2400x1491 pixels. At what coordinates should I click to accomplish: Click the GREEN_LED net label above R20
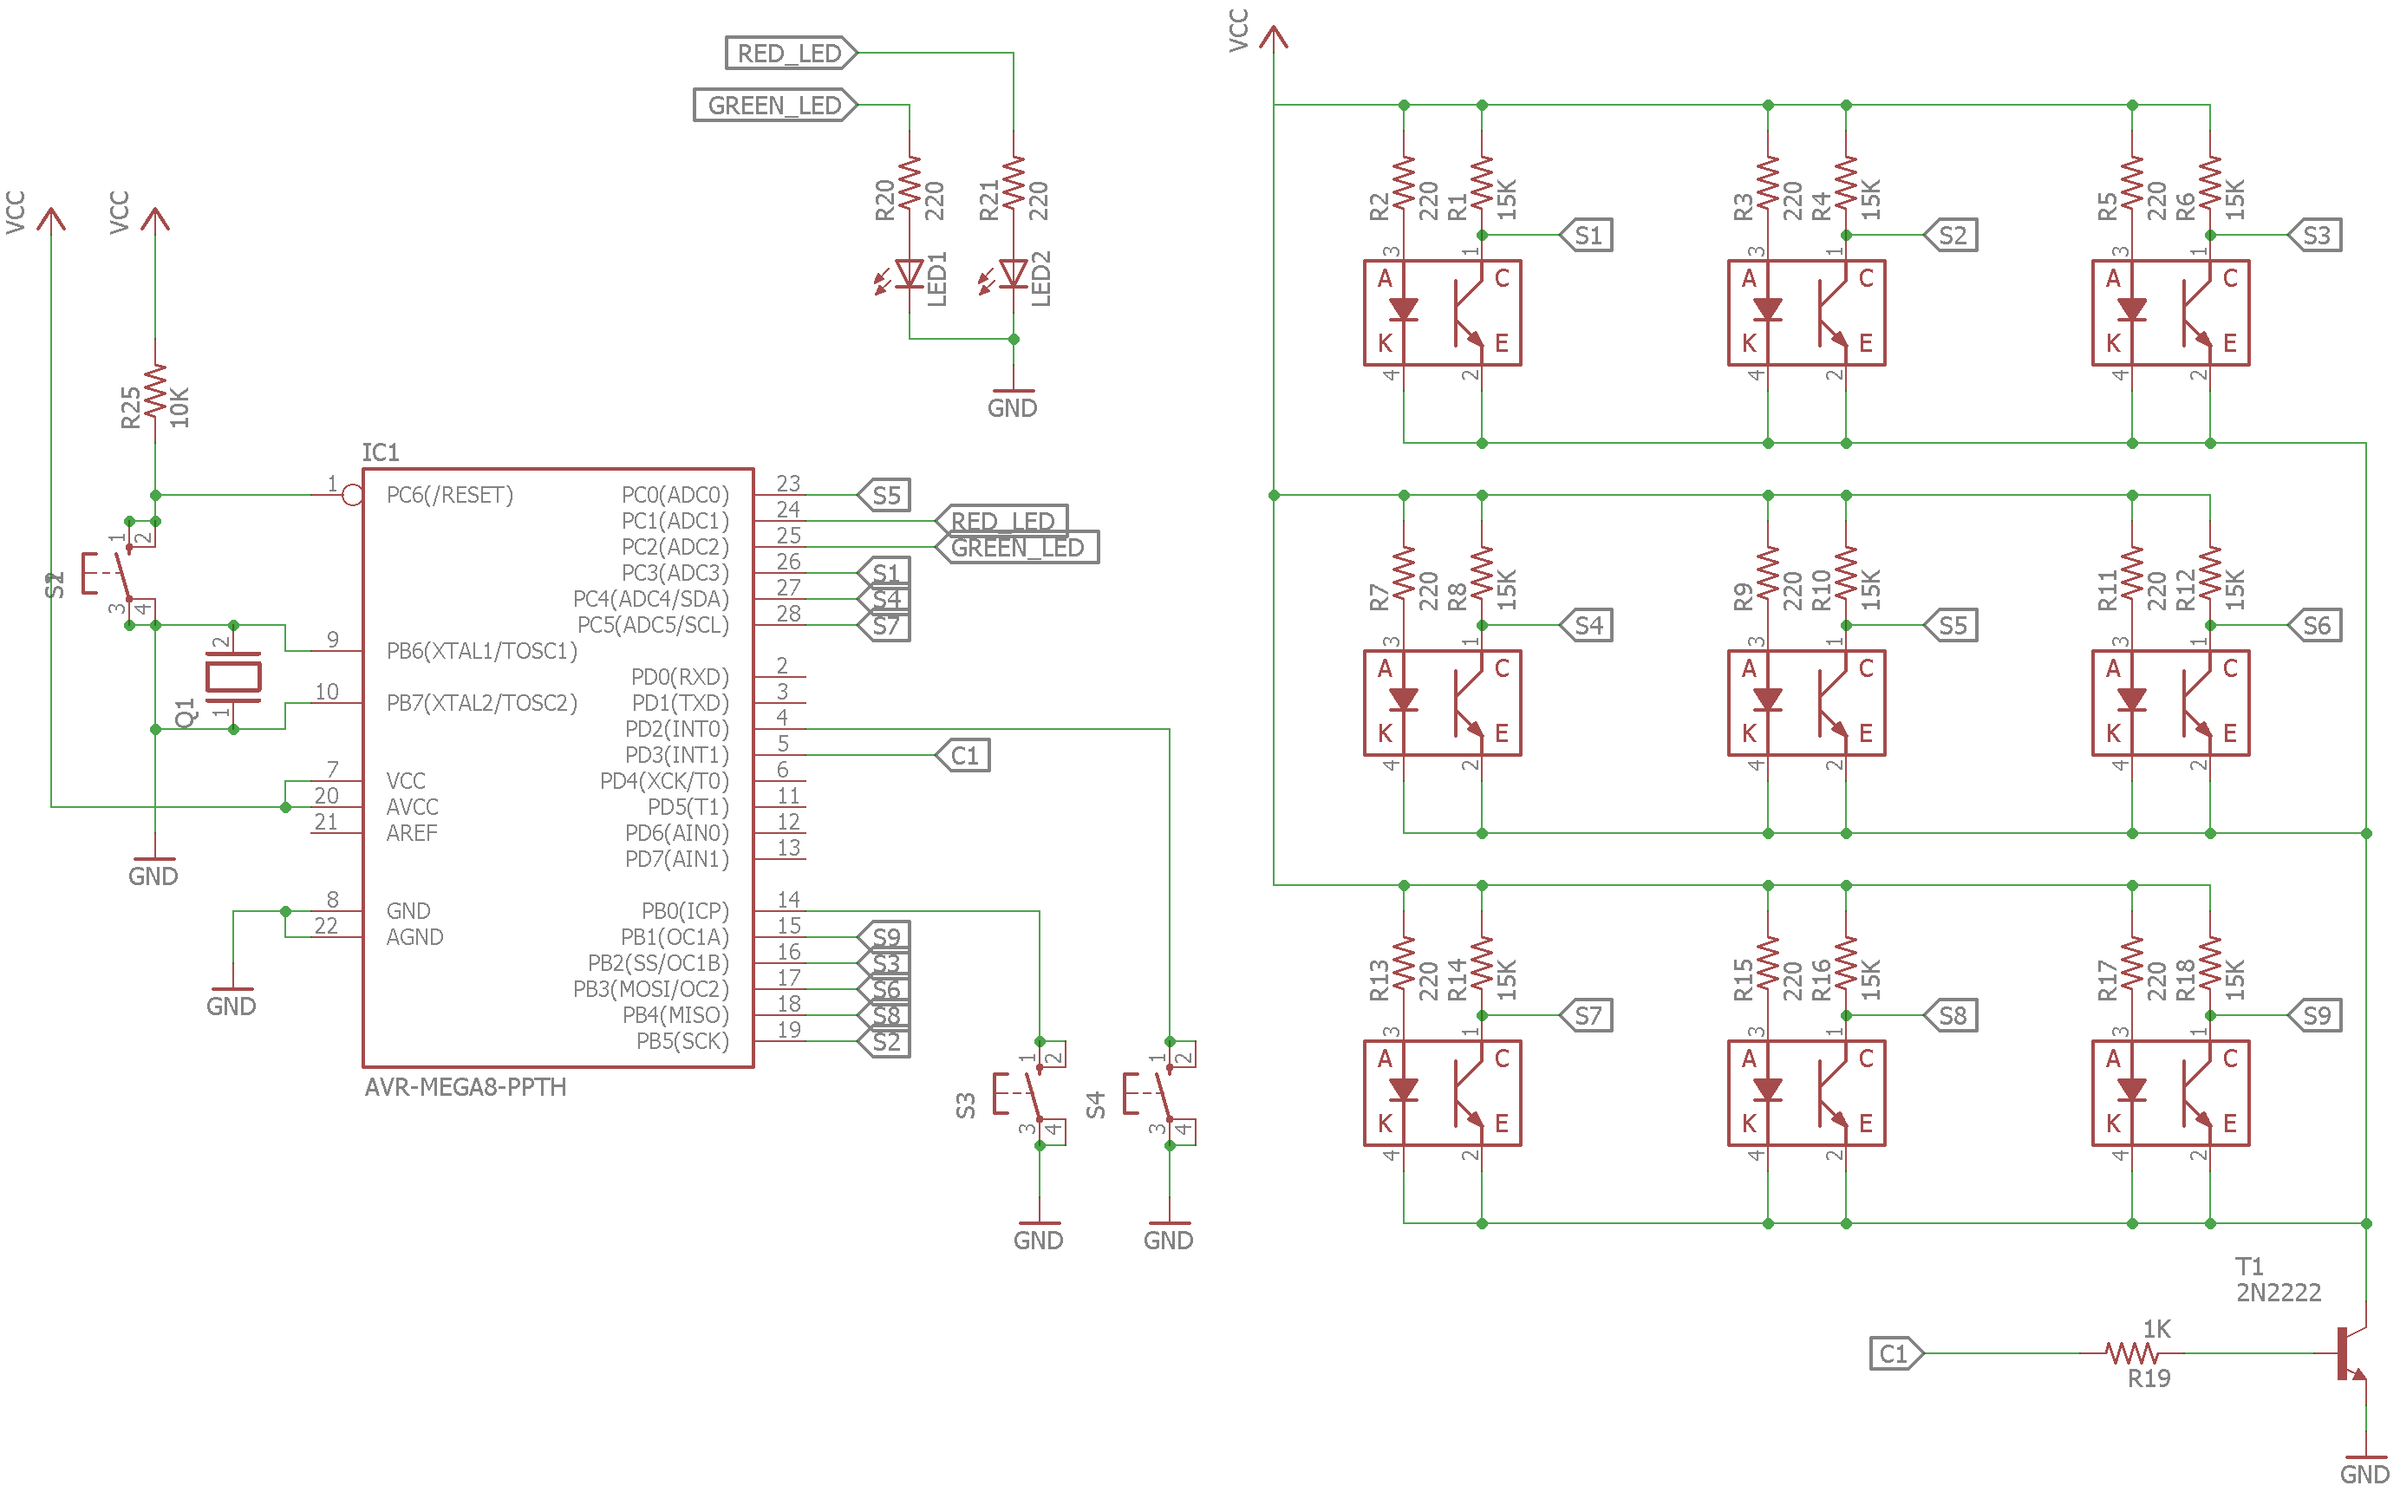[x=775, y=105]
